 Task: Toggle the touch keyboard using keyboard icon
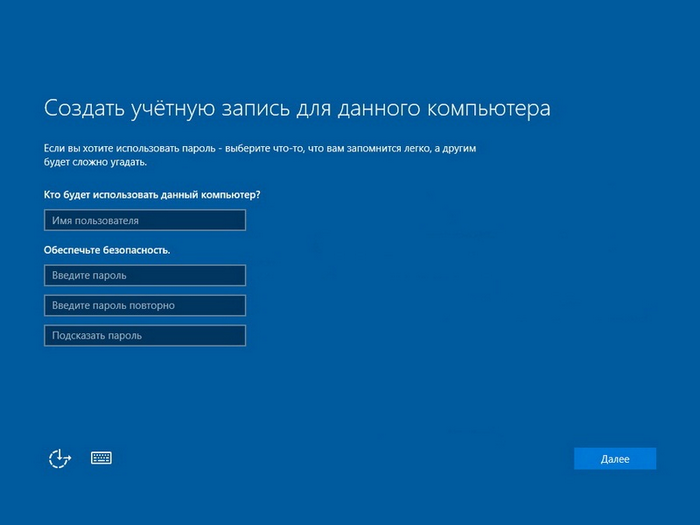click(x=101, y=458)
